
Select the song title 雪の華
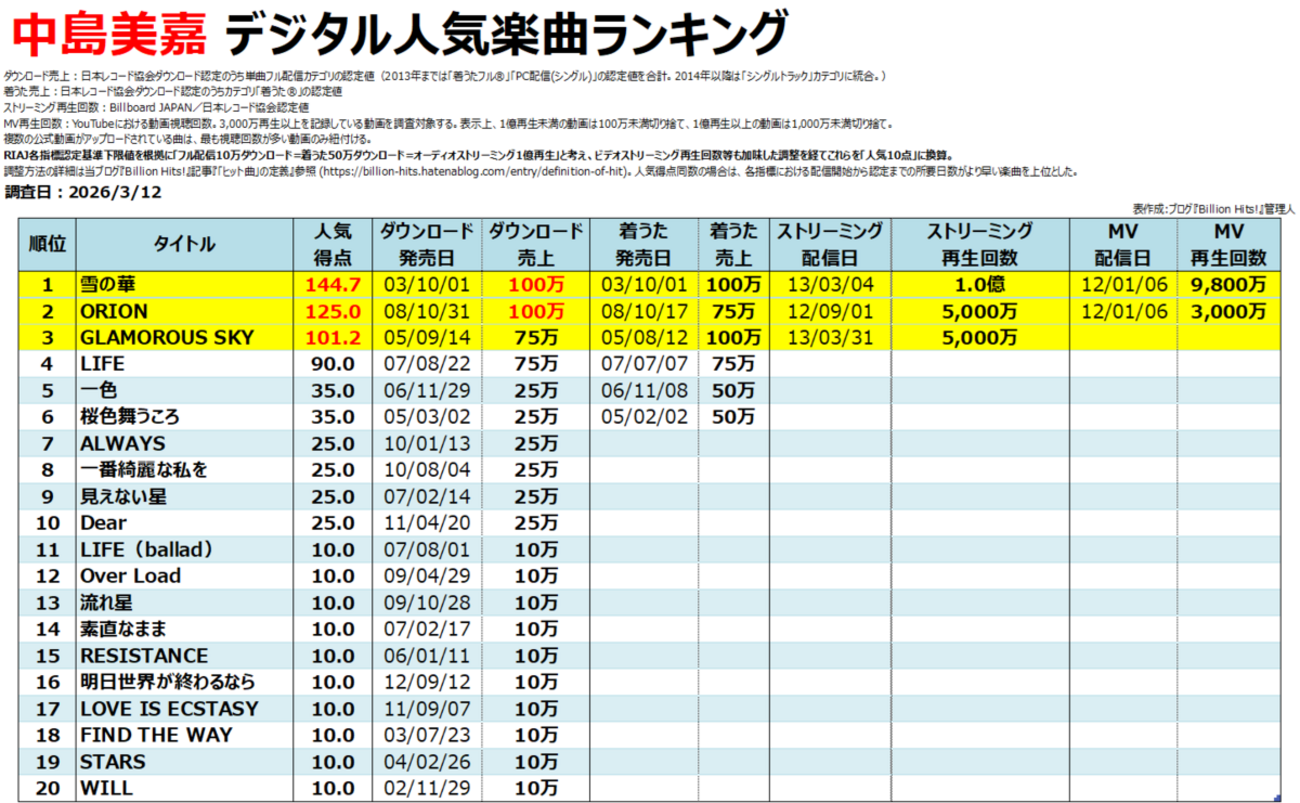pos(106,284)
